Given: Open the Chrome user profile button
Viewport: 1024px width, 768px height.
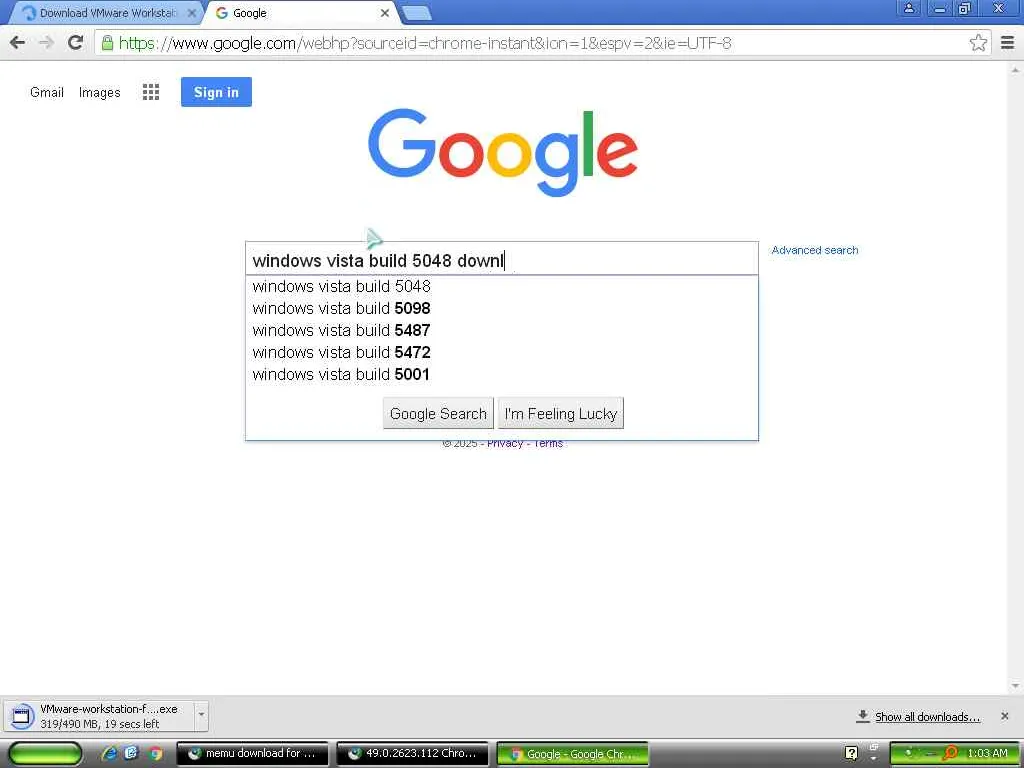Looking at the screenshot, I should pos(908,8).
